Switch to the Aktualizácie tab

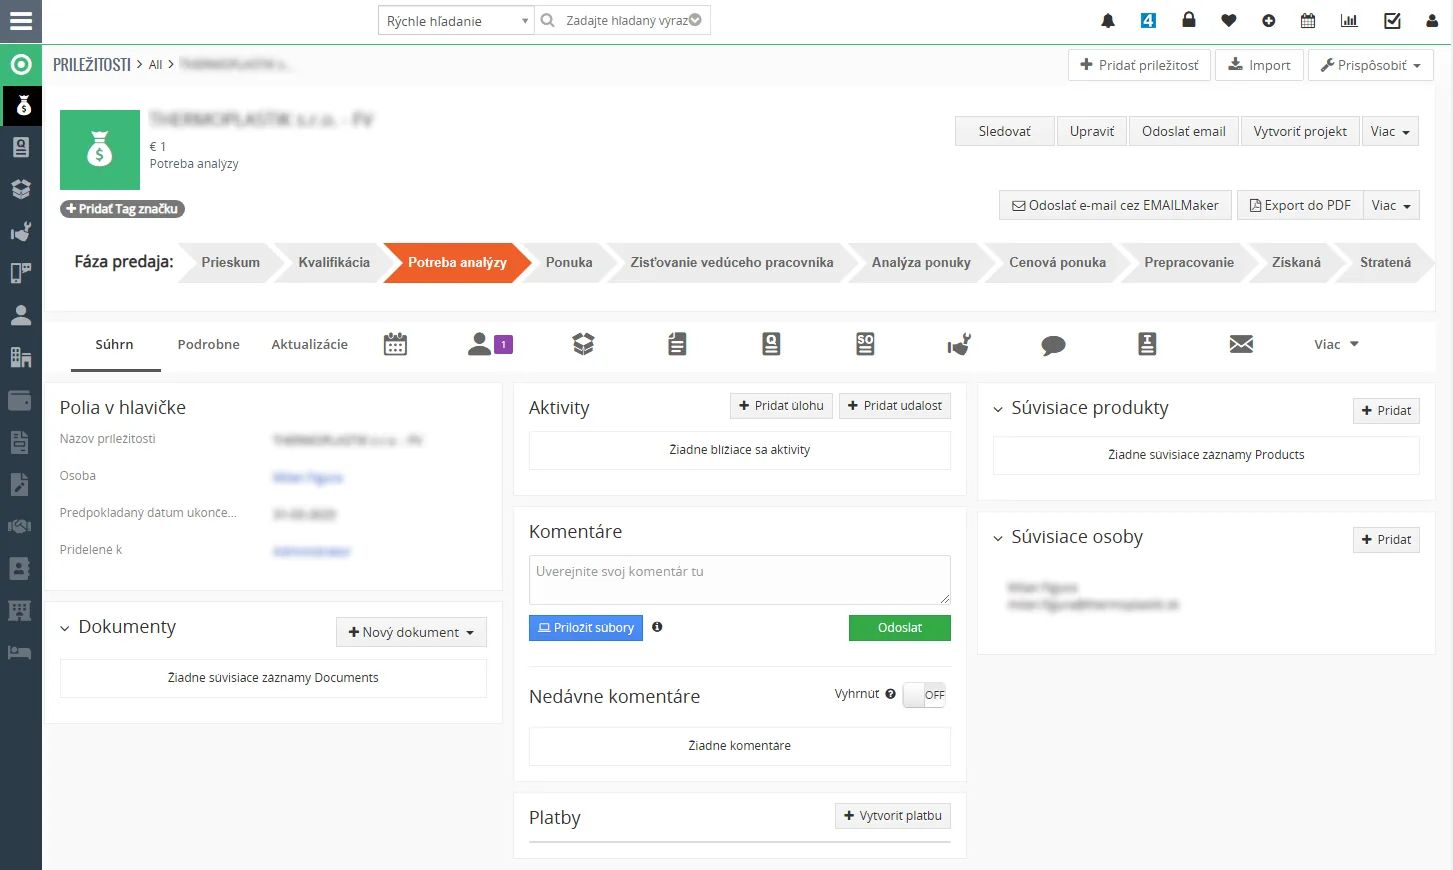click(x=310, y=344)
